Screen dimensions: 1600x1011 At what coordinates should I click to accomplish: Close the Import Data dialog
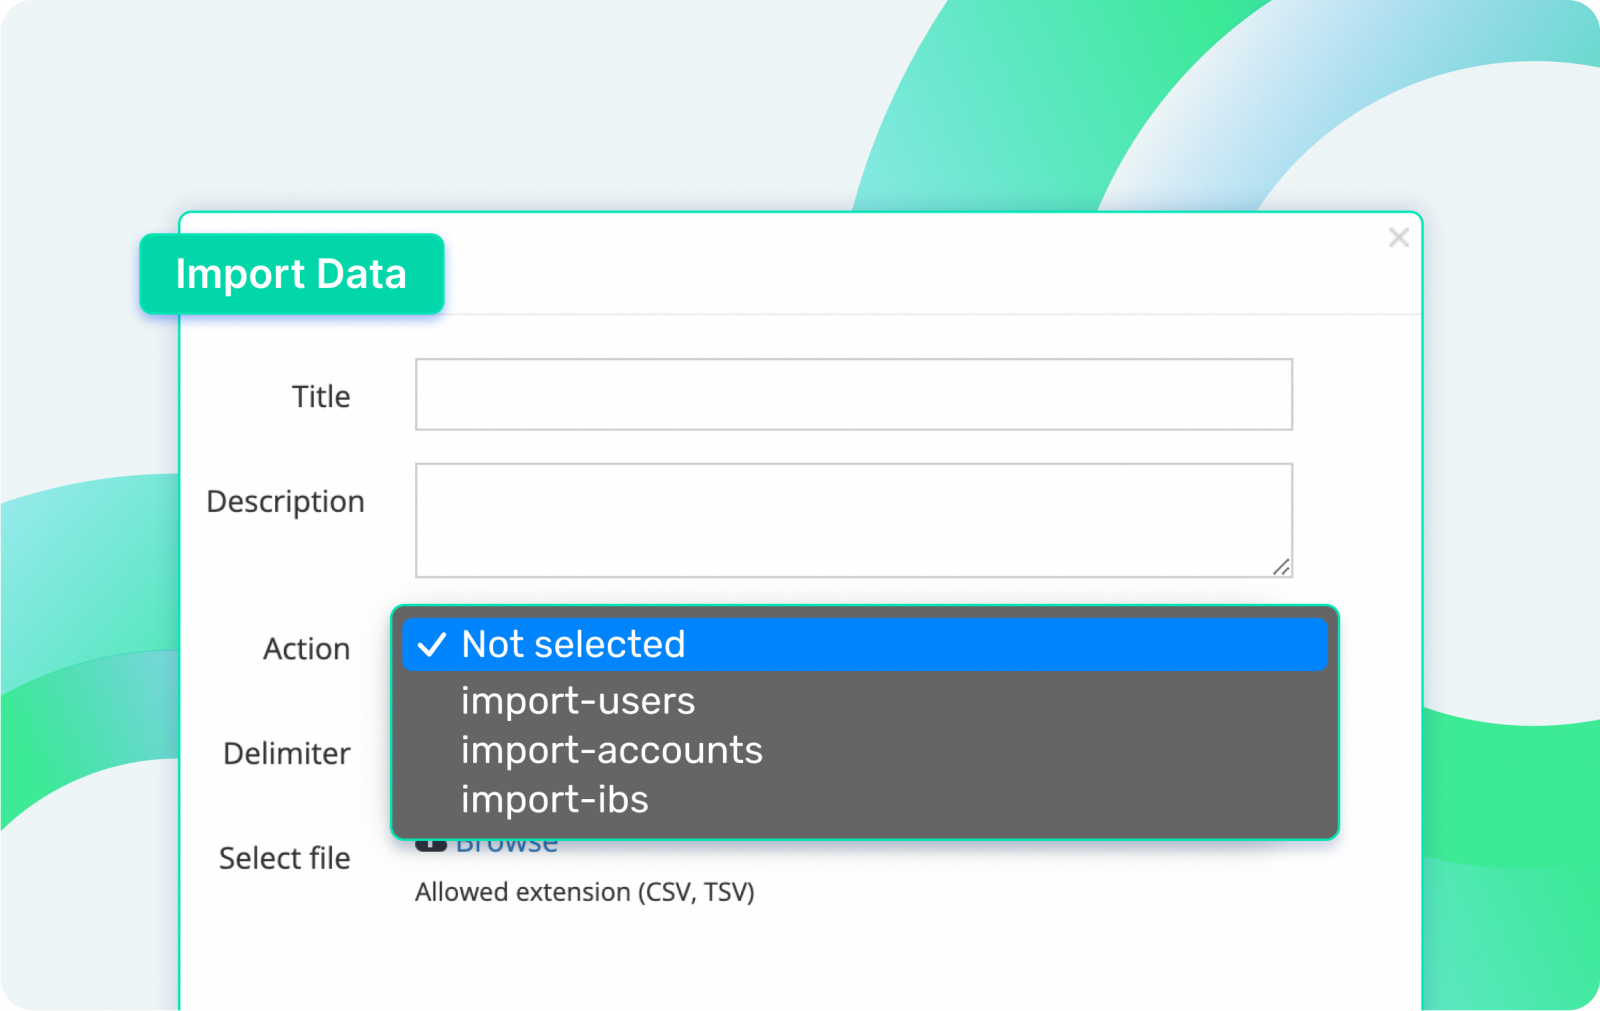coord(1398,238)
